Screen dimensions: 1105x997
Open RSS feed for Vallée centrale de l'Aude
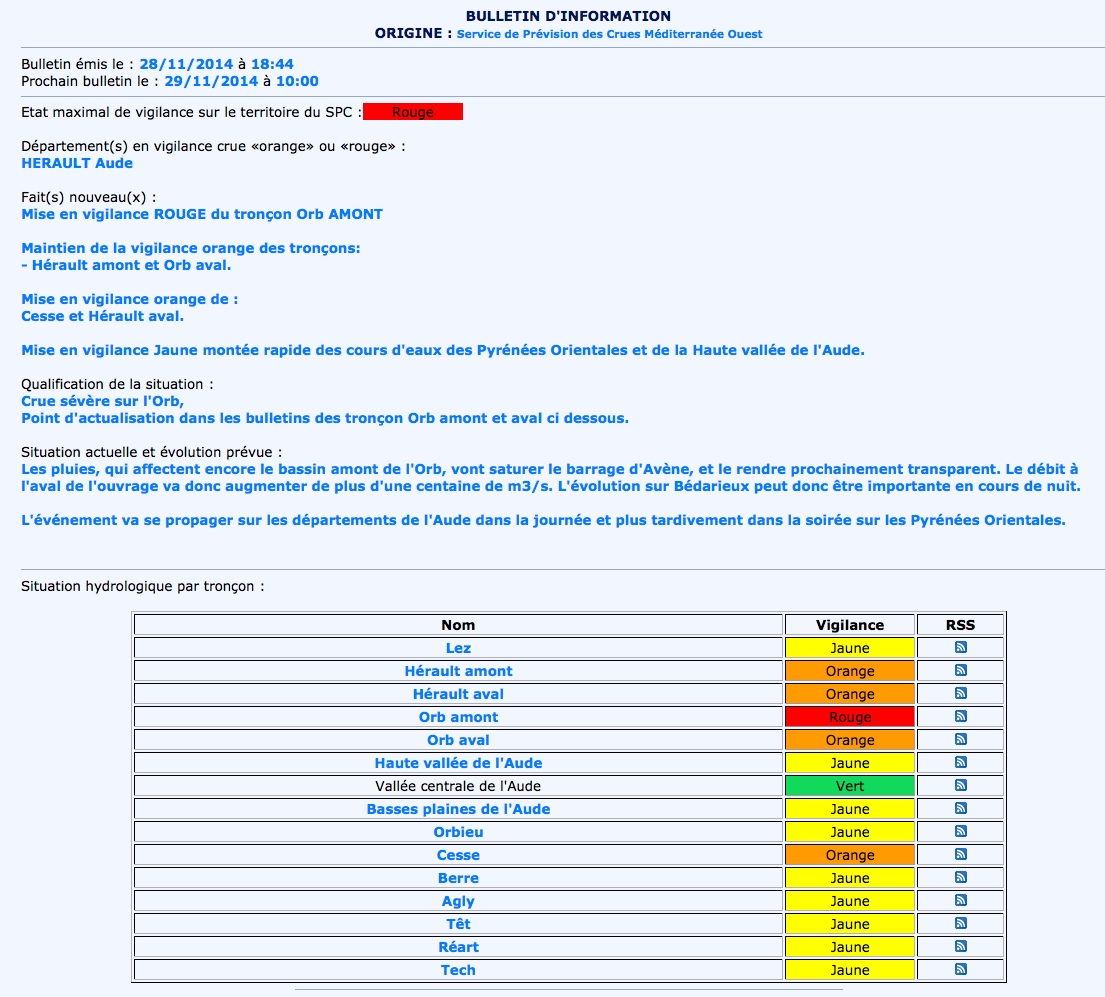click(961, 785)
